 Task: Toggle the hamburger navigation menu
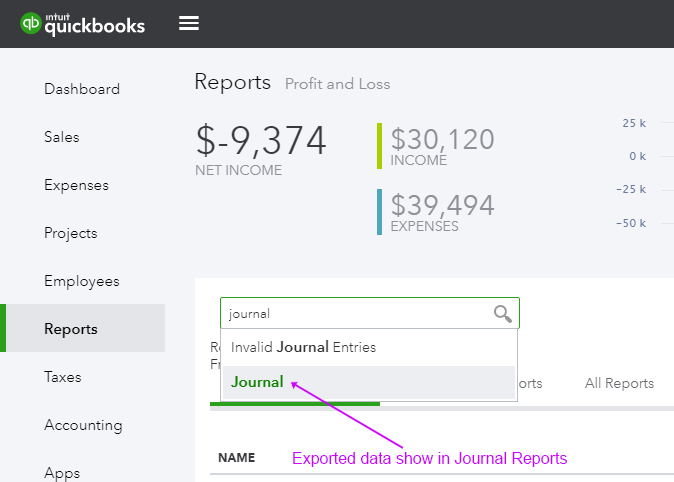[189, 23]
